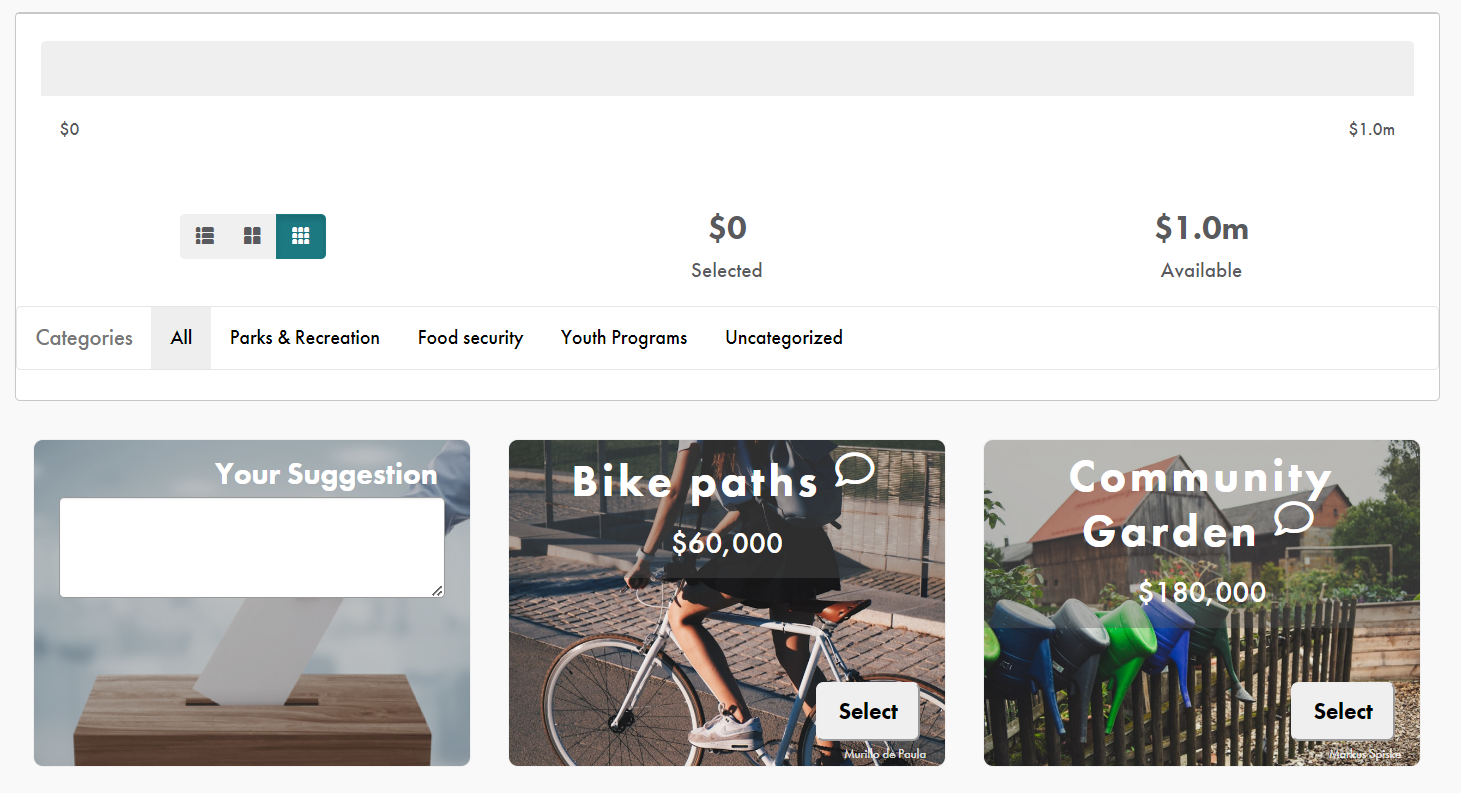Switch to list view layout
Viewport: 1461px width, 793px height.
click(x=205, y=236)
